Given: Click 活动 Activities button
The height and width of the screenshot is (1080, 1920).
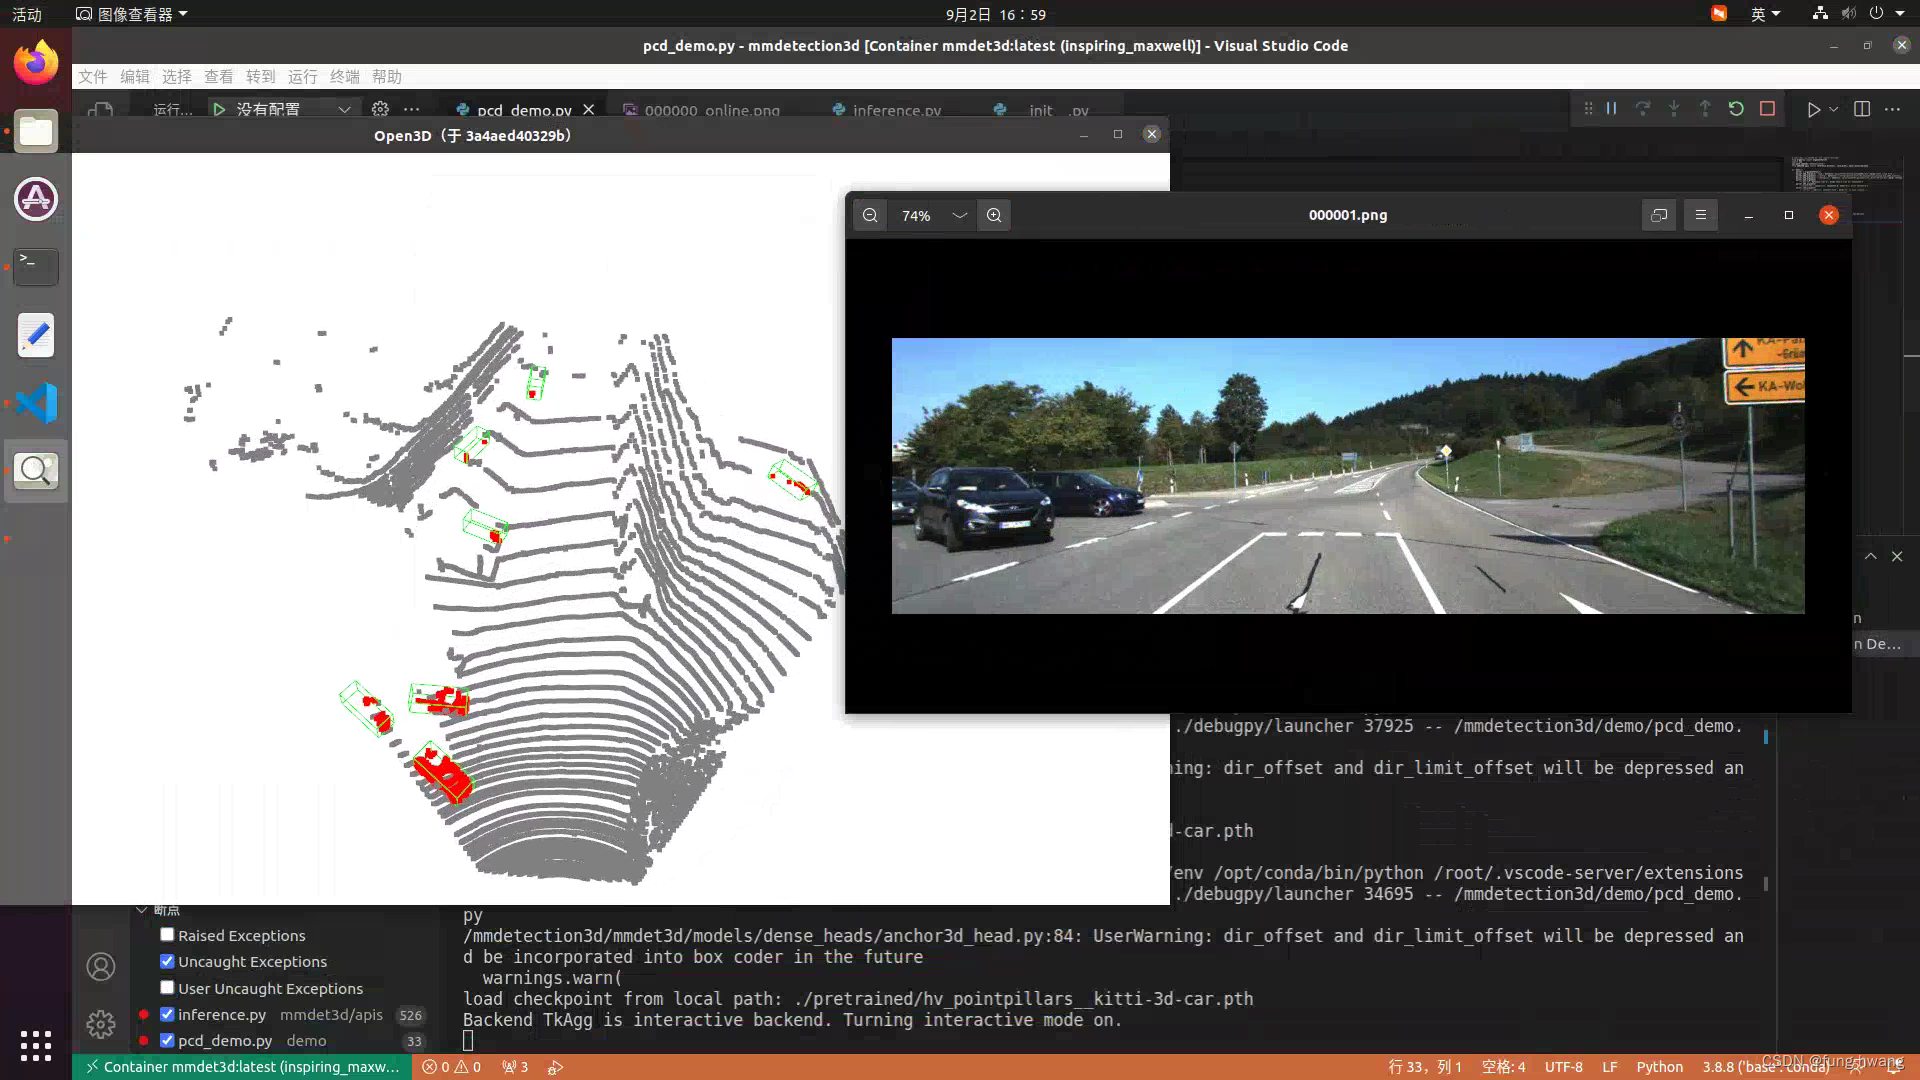Looking at the screenshot, I should click(27, 14).
